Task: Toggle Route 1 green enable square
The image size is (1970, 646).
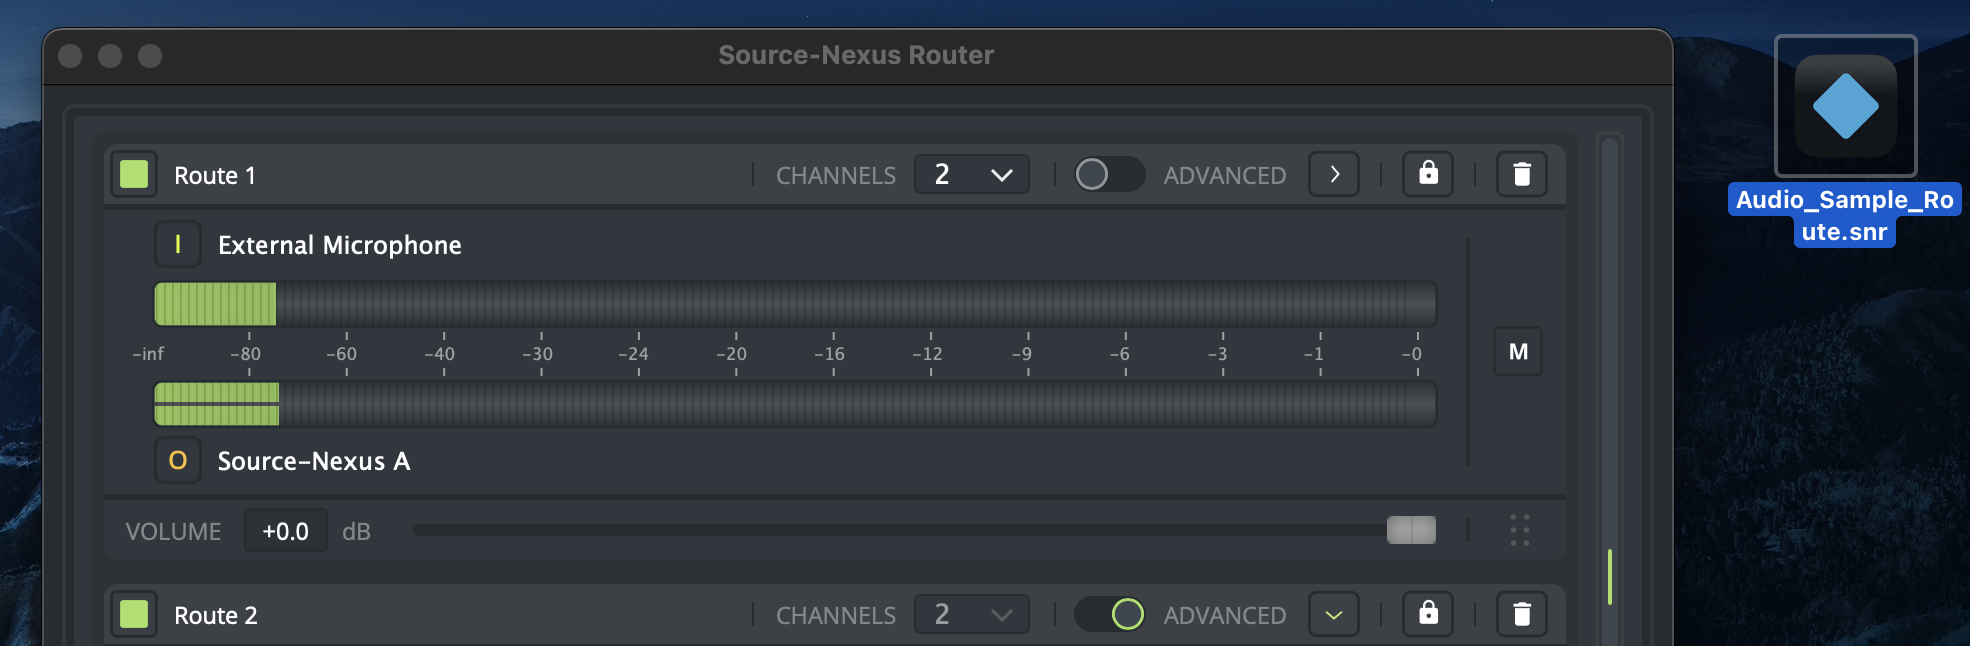Action: tap(134, 174)
